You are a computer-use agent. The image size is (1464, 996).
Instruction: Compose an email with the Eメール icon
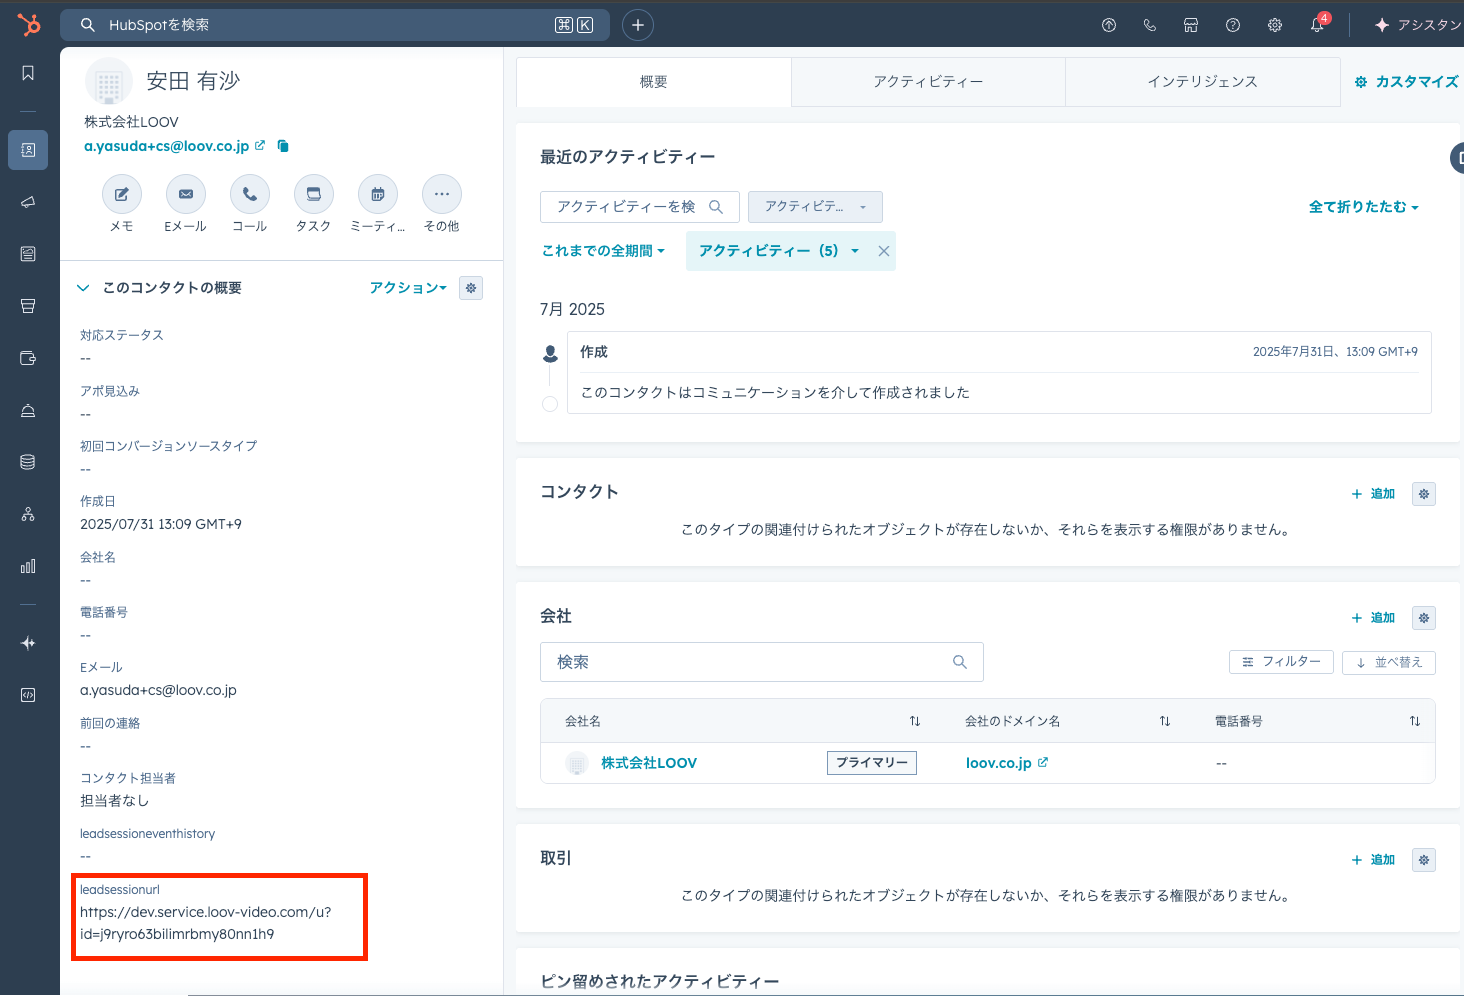point(186,194)
